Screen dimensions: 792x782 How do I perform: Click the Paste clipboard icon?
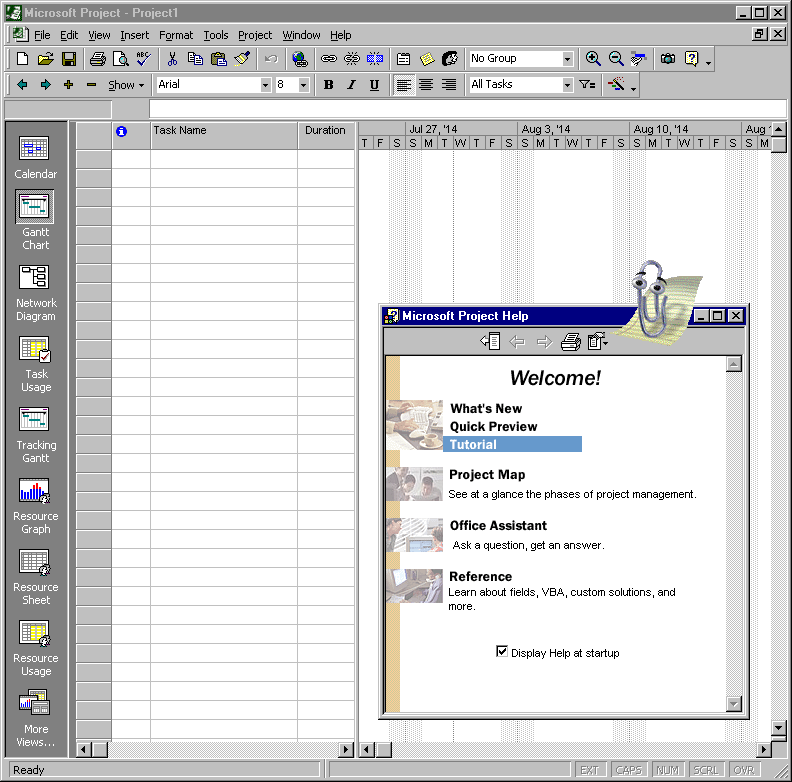[219, 59]
